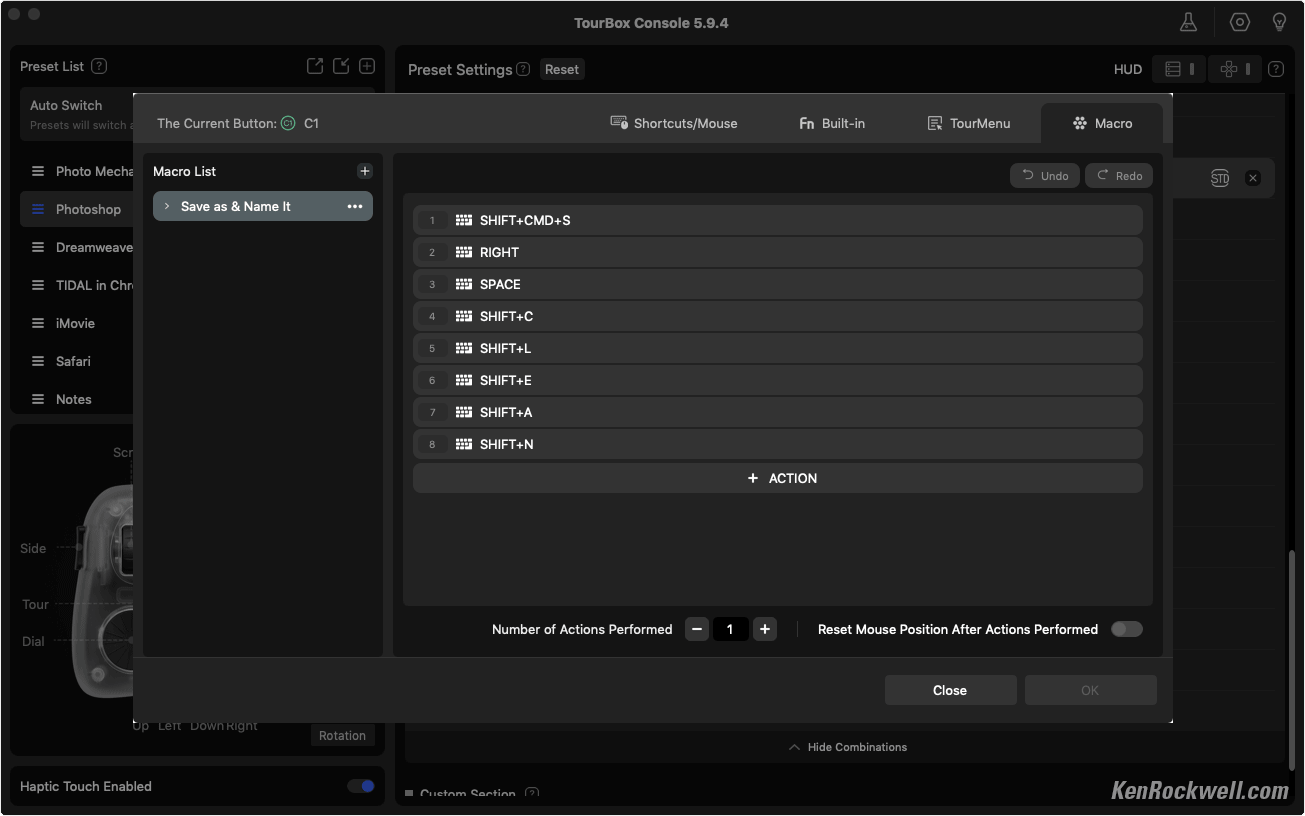Click the Number of Actions Performed value field
This screenshot has height=816, width=1305.
click(x=730, y=629)
